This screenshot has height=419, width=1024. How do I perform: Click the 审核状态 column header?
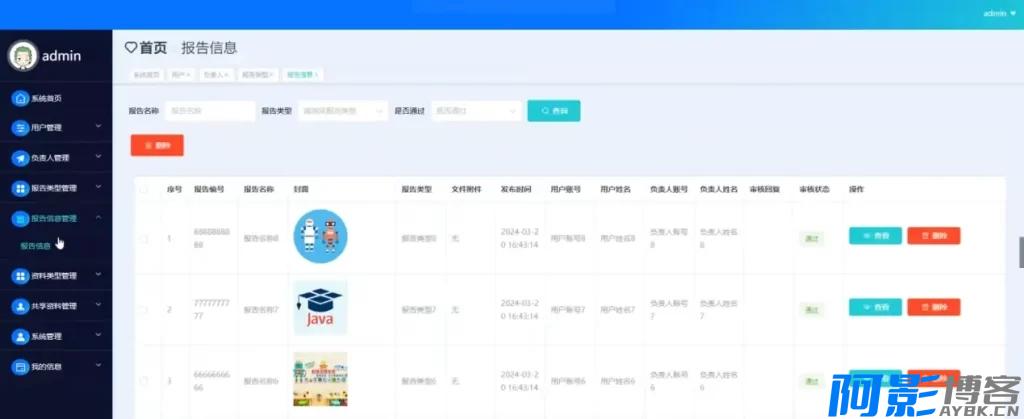click(x=814, y=190)
